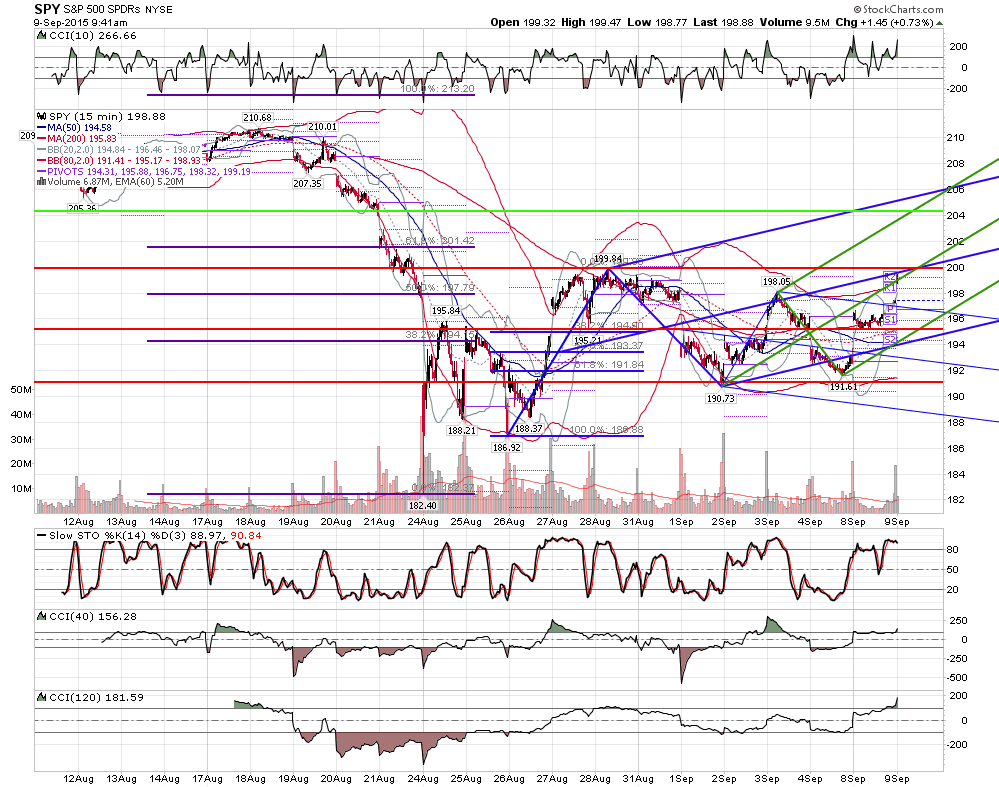
Task: Click the "191.61" price label
Action: (x=843, y=386)
